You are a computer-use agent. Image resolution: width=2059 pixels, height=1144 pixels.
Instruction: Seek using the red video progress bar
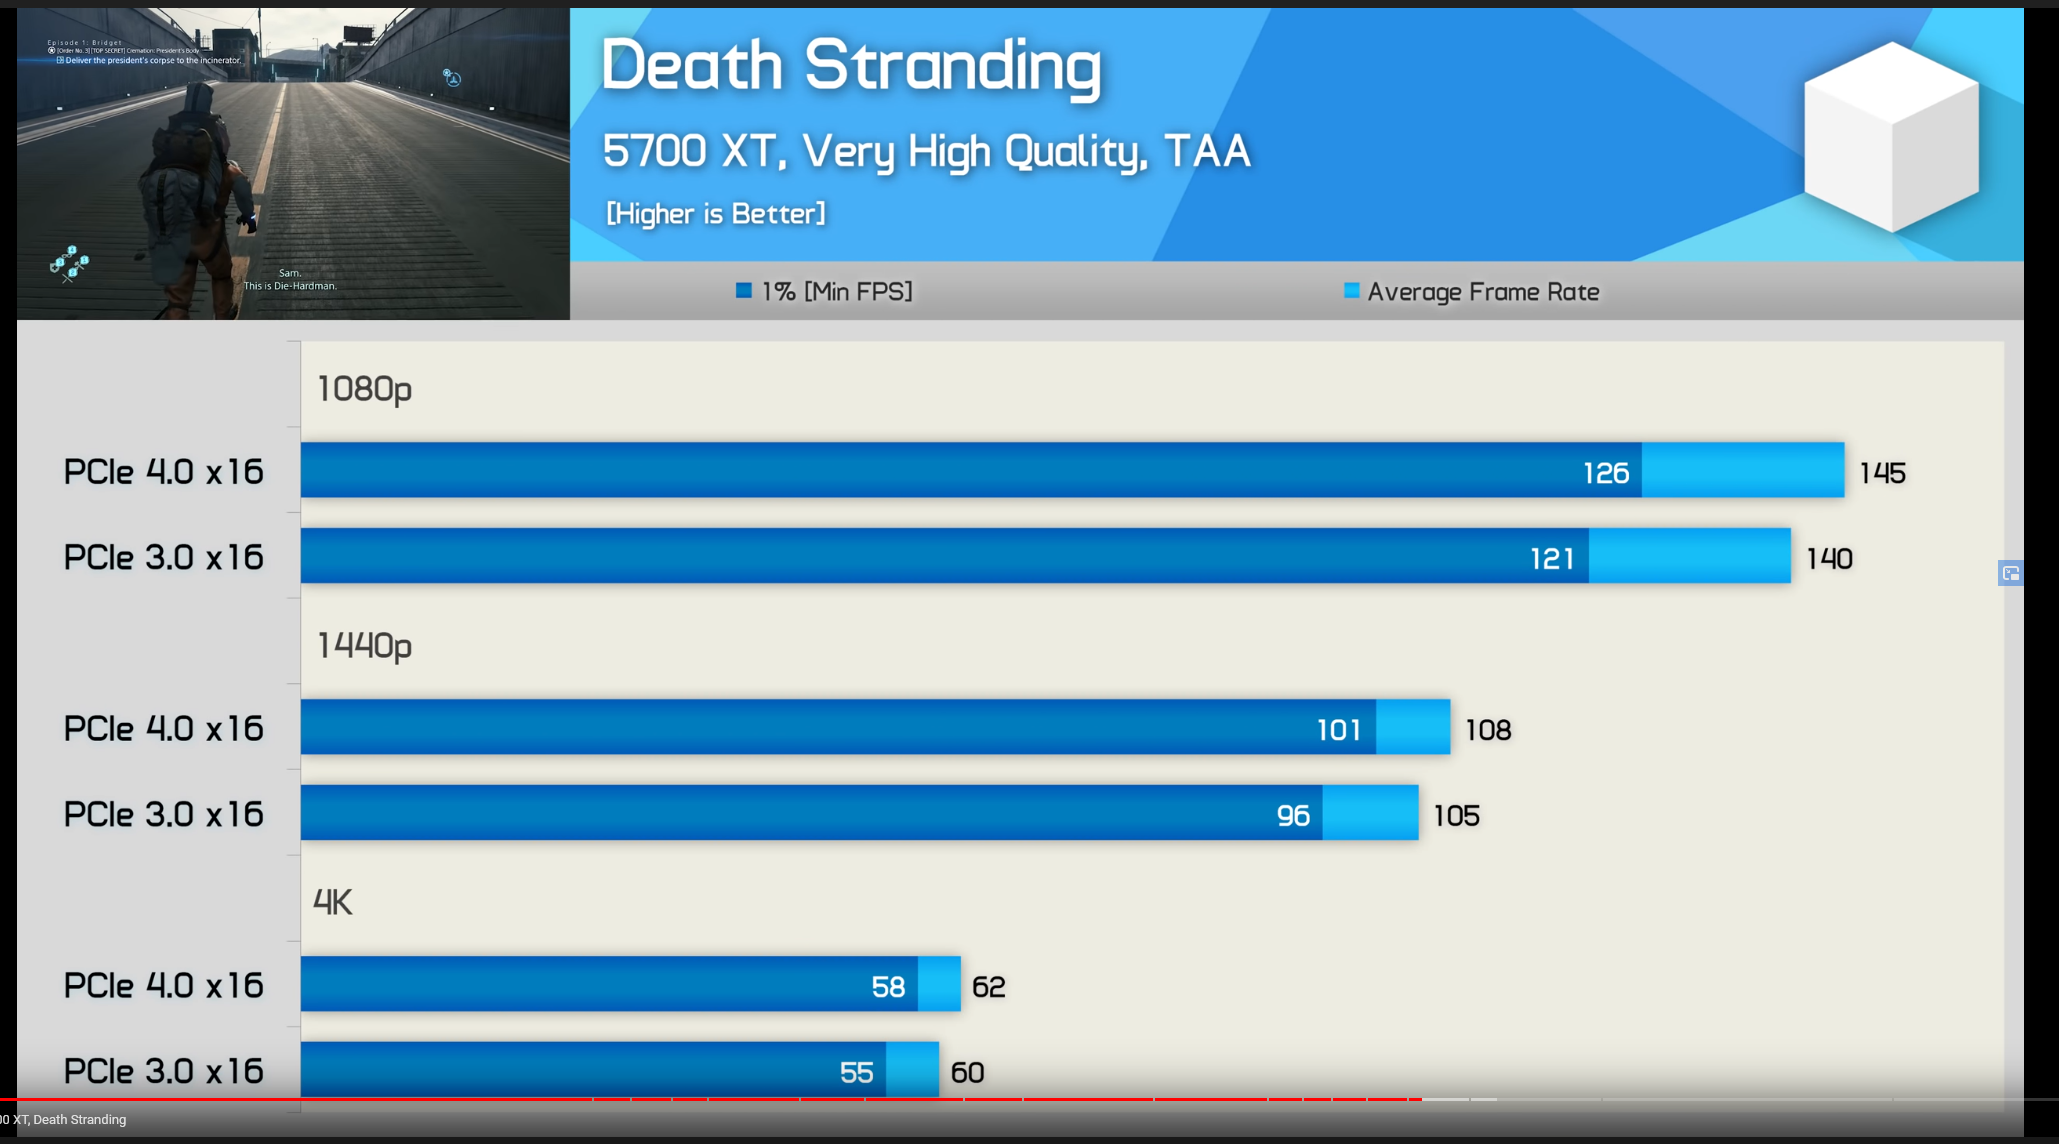point(711,1099)
